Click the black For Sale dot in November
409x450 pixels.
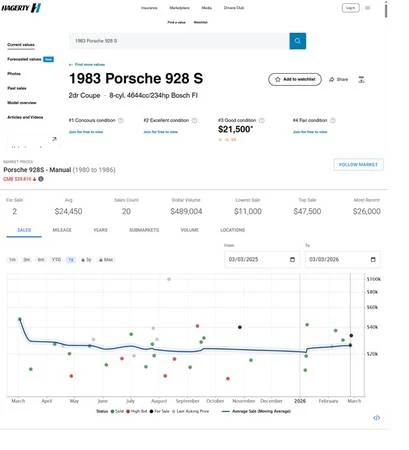click(240, 327)
